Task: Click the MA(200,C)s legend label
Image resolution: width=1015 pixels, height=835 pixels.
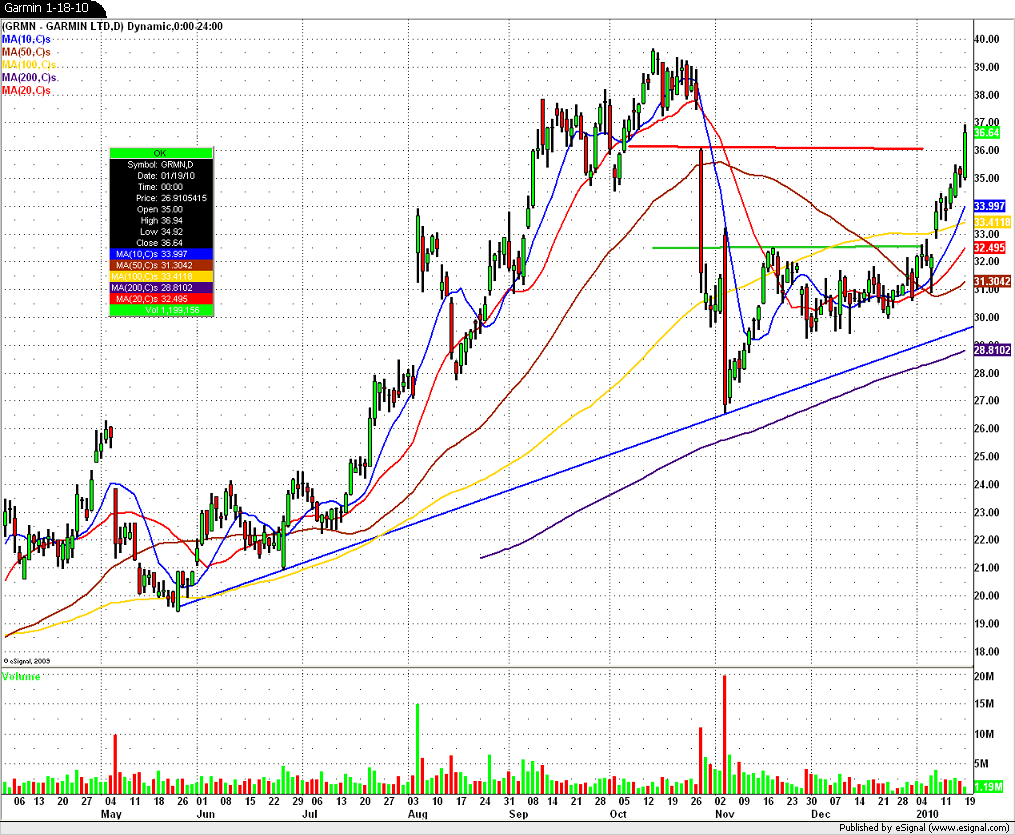Action: coord(30,78)
